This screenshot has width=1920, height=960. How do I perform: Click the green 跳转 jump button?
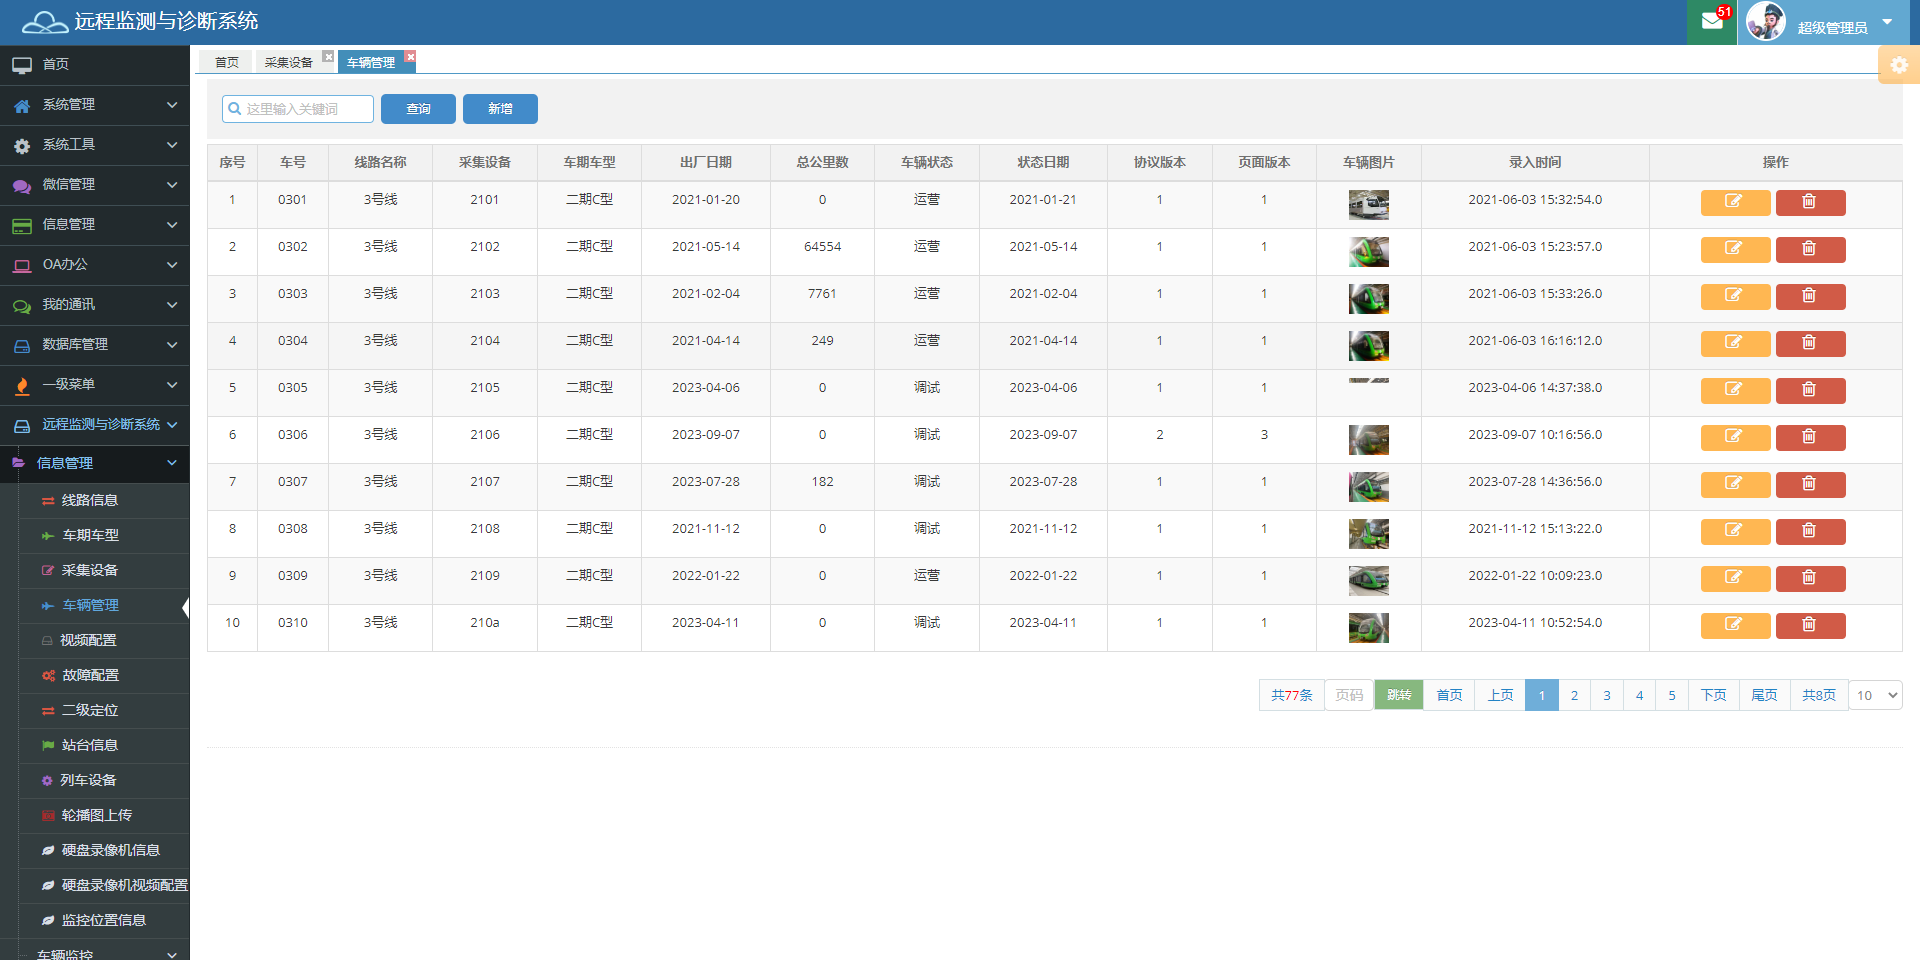[x=1398, y=695]
